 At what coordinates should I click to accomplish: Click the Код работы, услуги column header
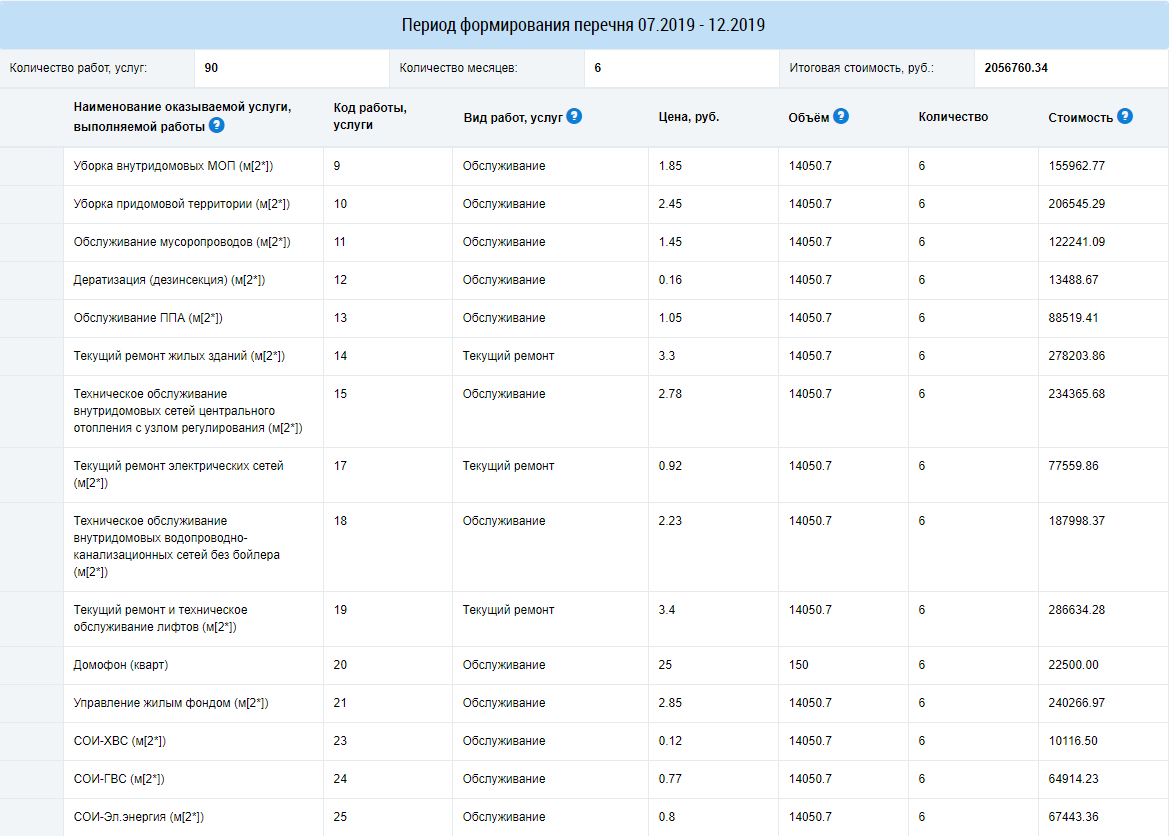(x=370, y=116)
